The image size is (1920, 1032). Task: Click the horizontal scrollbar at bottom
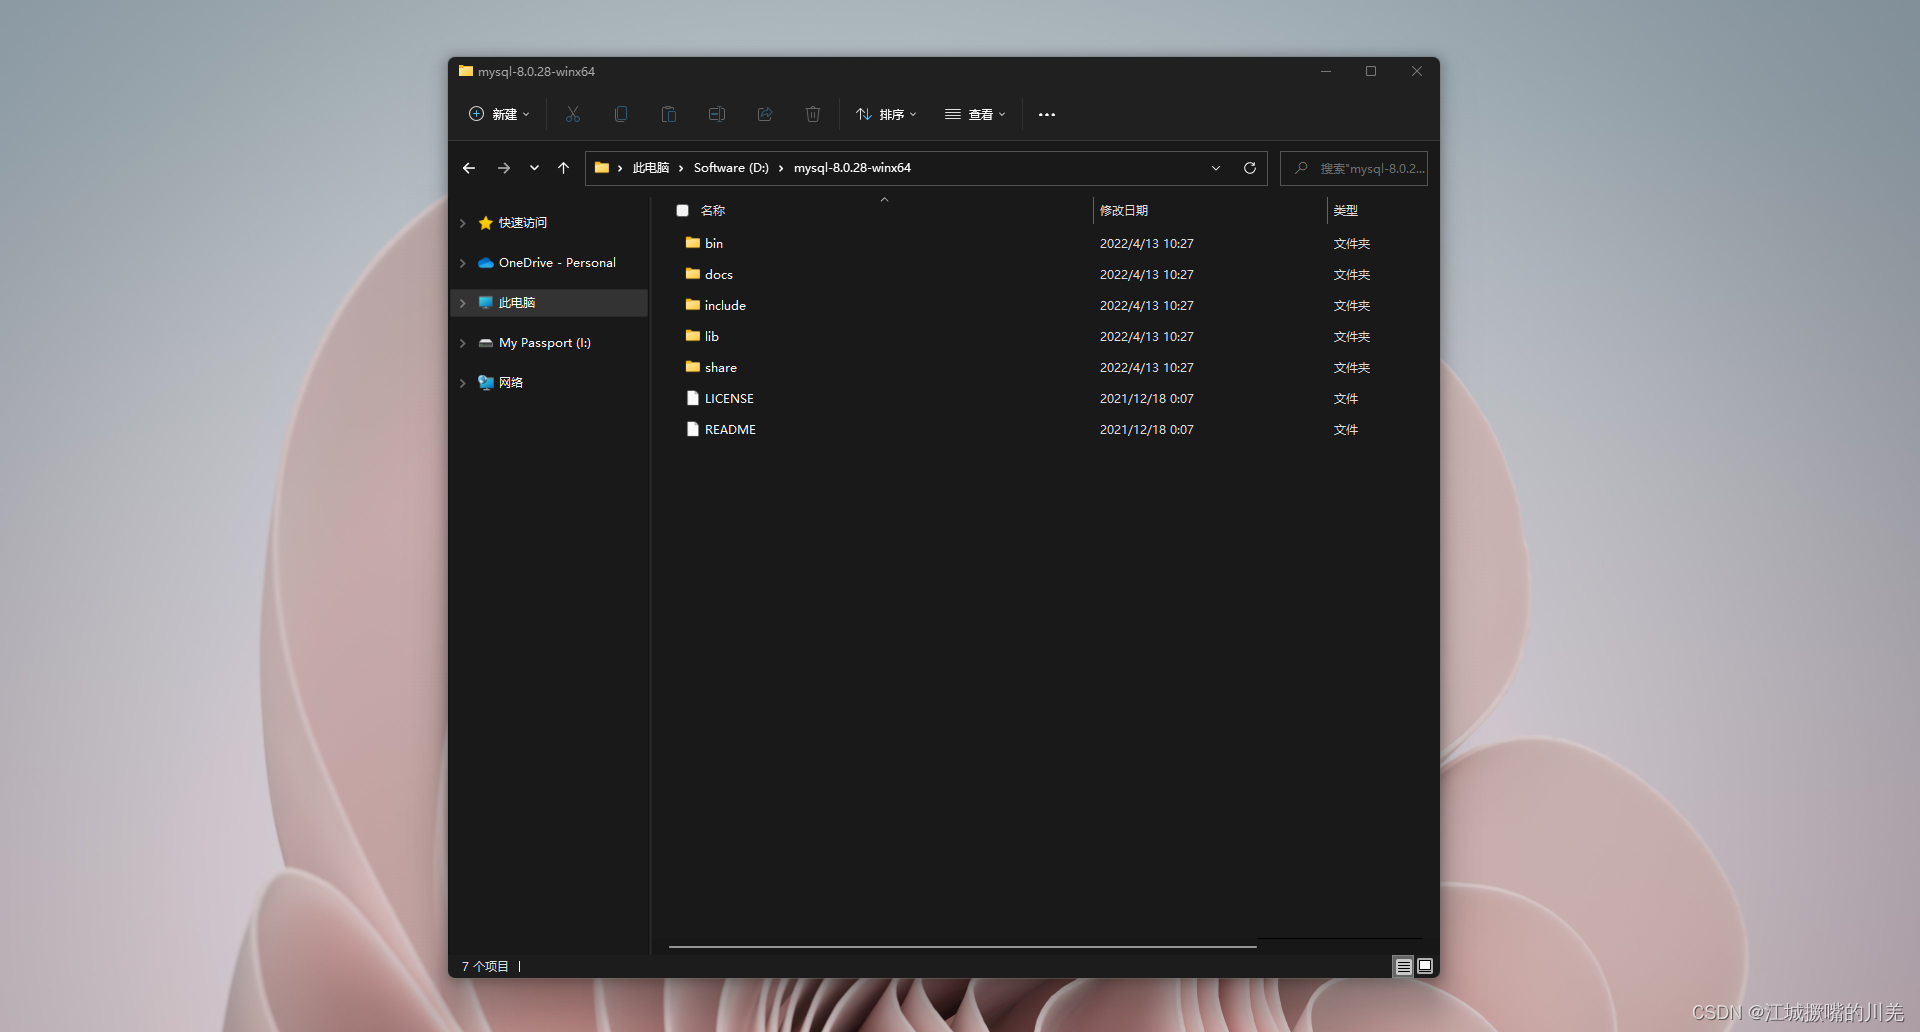click(962, 946)
